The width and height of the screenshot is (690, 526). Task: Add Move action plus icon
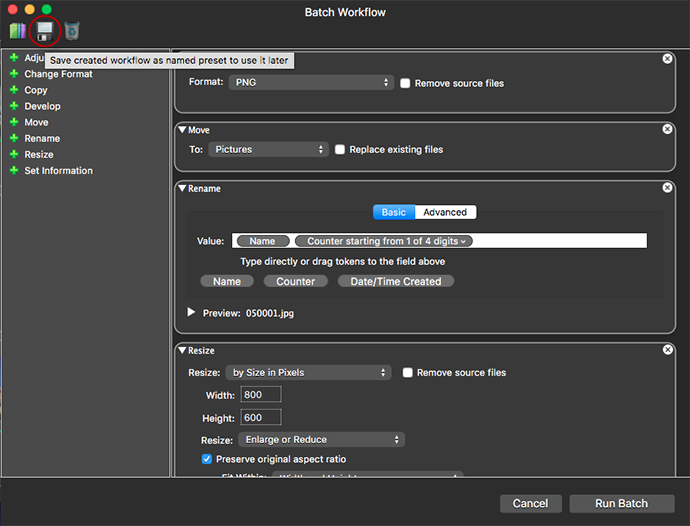pos(14,122)
